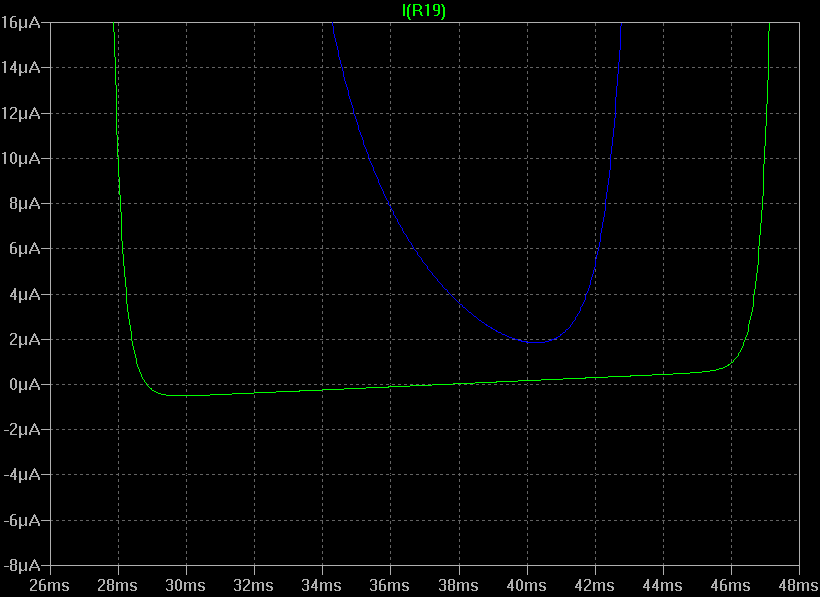Click the 6µA axis label
This screenshot has width=820, height=597.
25,248
